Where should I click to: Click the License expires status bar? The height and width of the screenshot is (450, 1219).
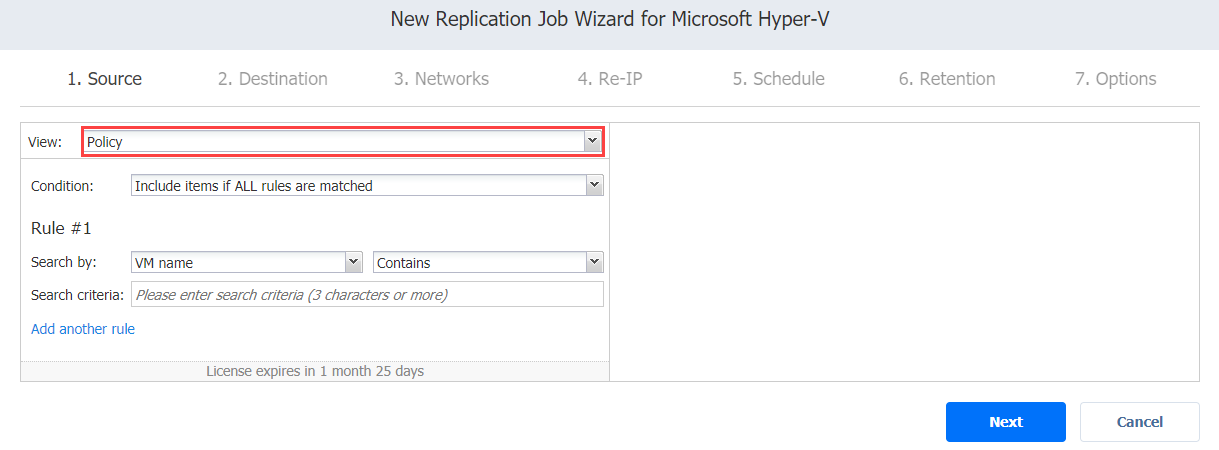tap(315, 371)
